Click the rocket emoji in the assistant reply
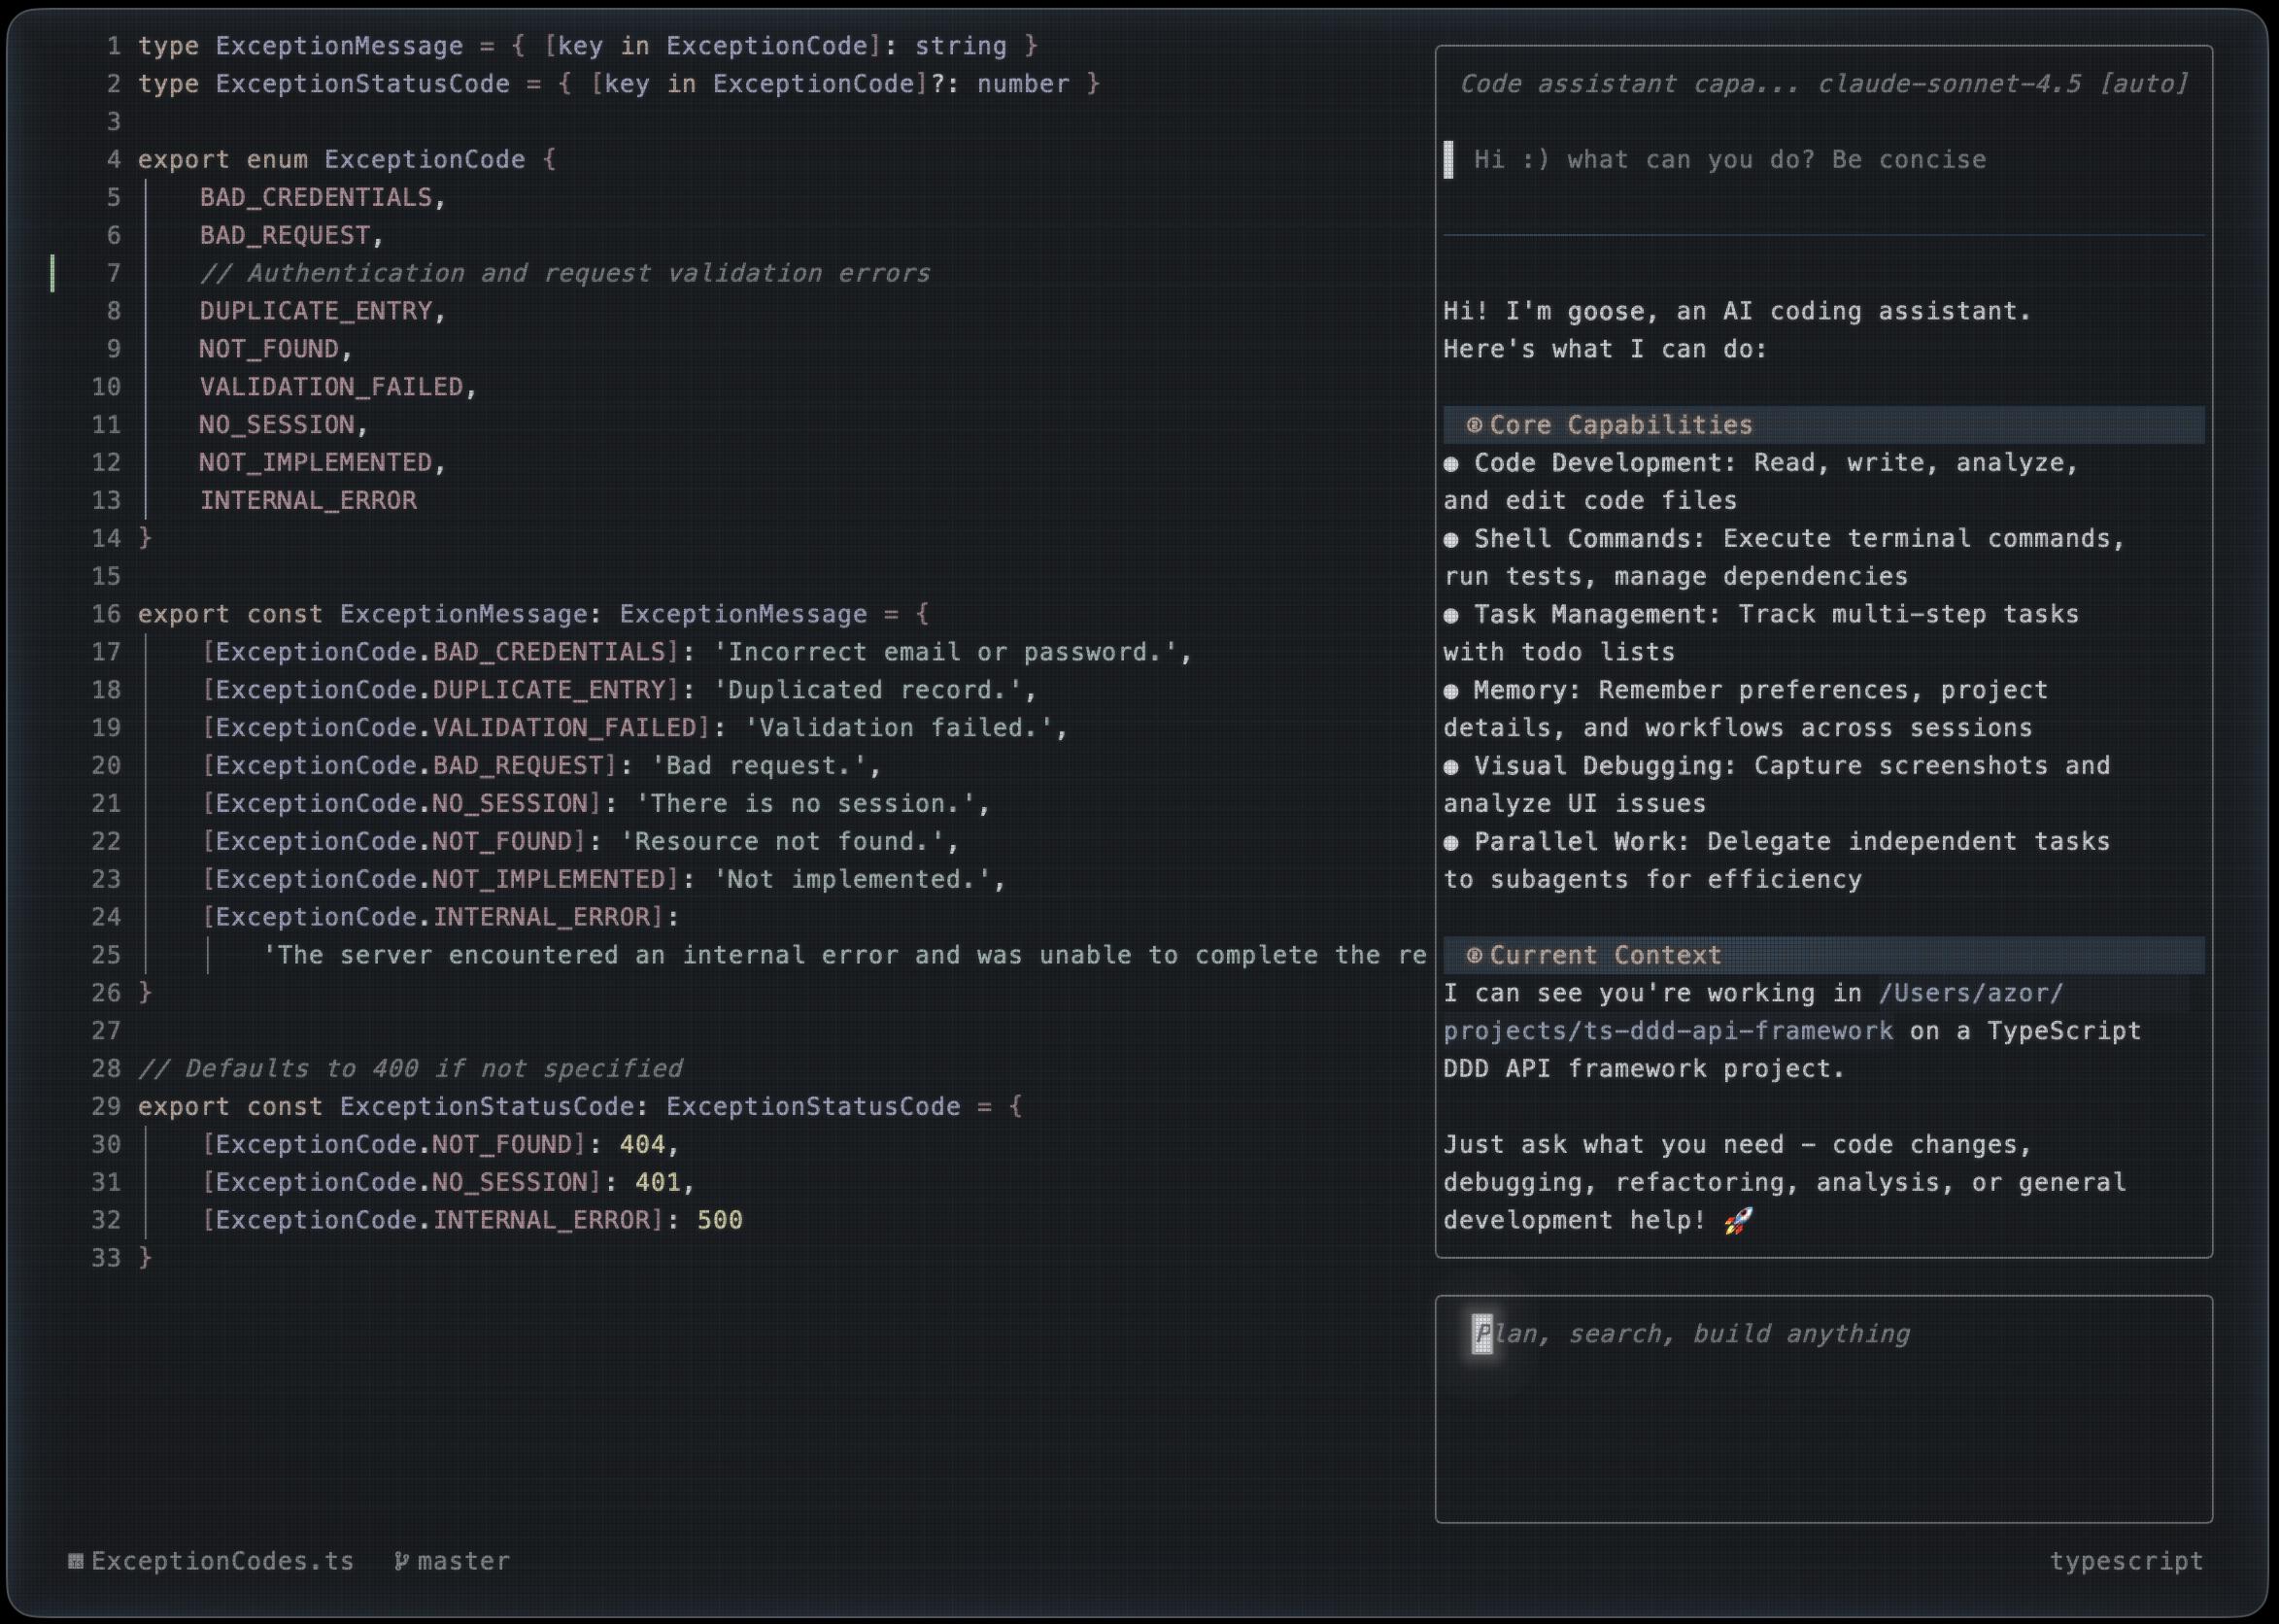This screenshot has width=2279, height=1624. (x=1738, y=1220)
